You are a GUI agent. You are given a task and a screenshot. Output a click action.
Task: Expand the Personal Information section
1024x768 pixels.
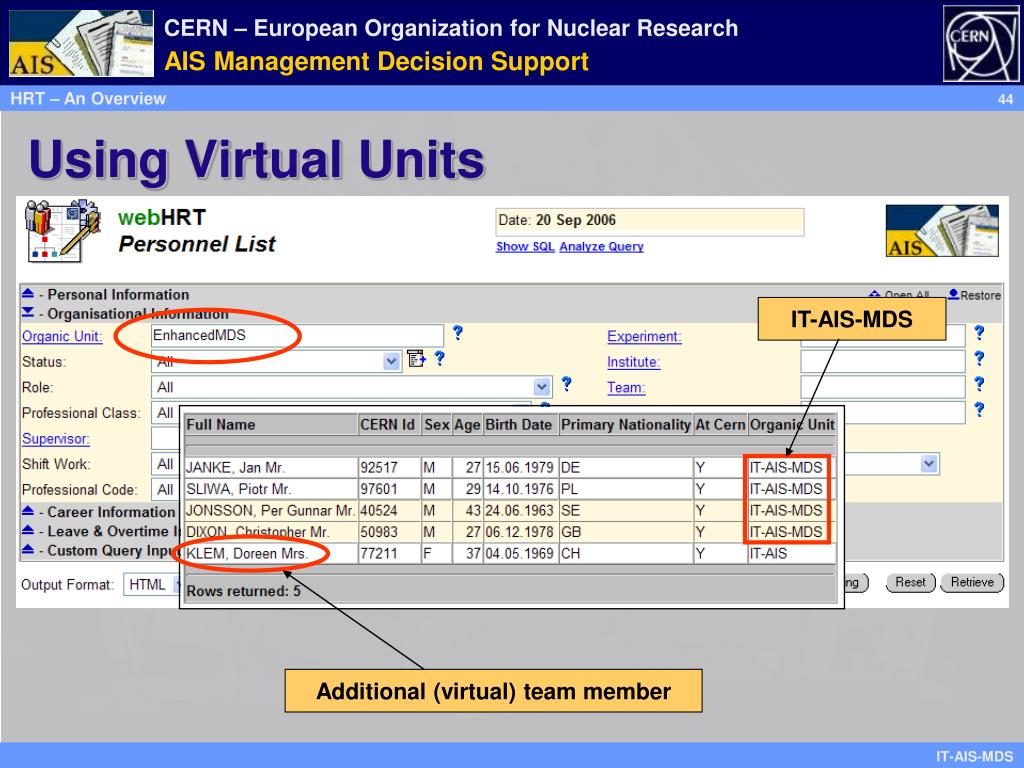click(28, 293)
